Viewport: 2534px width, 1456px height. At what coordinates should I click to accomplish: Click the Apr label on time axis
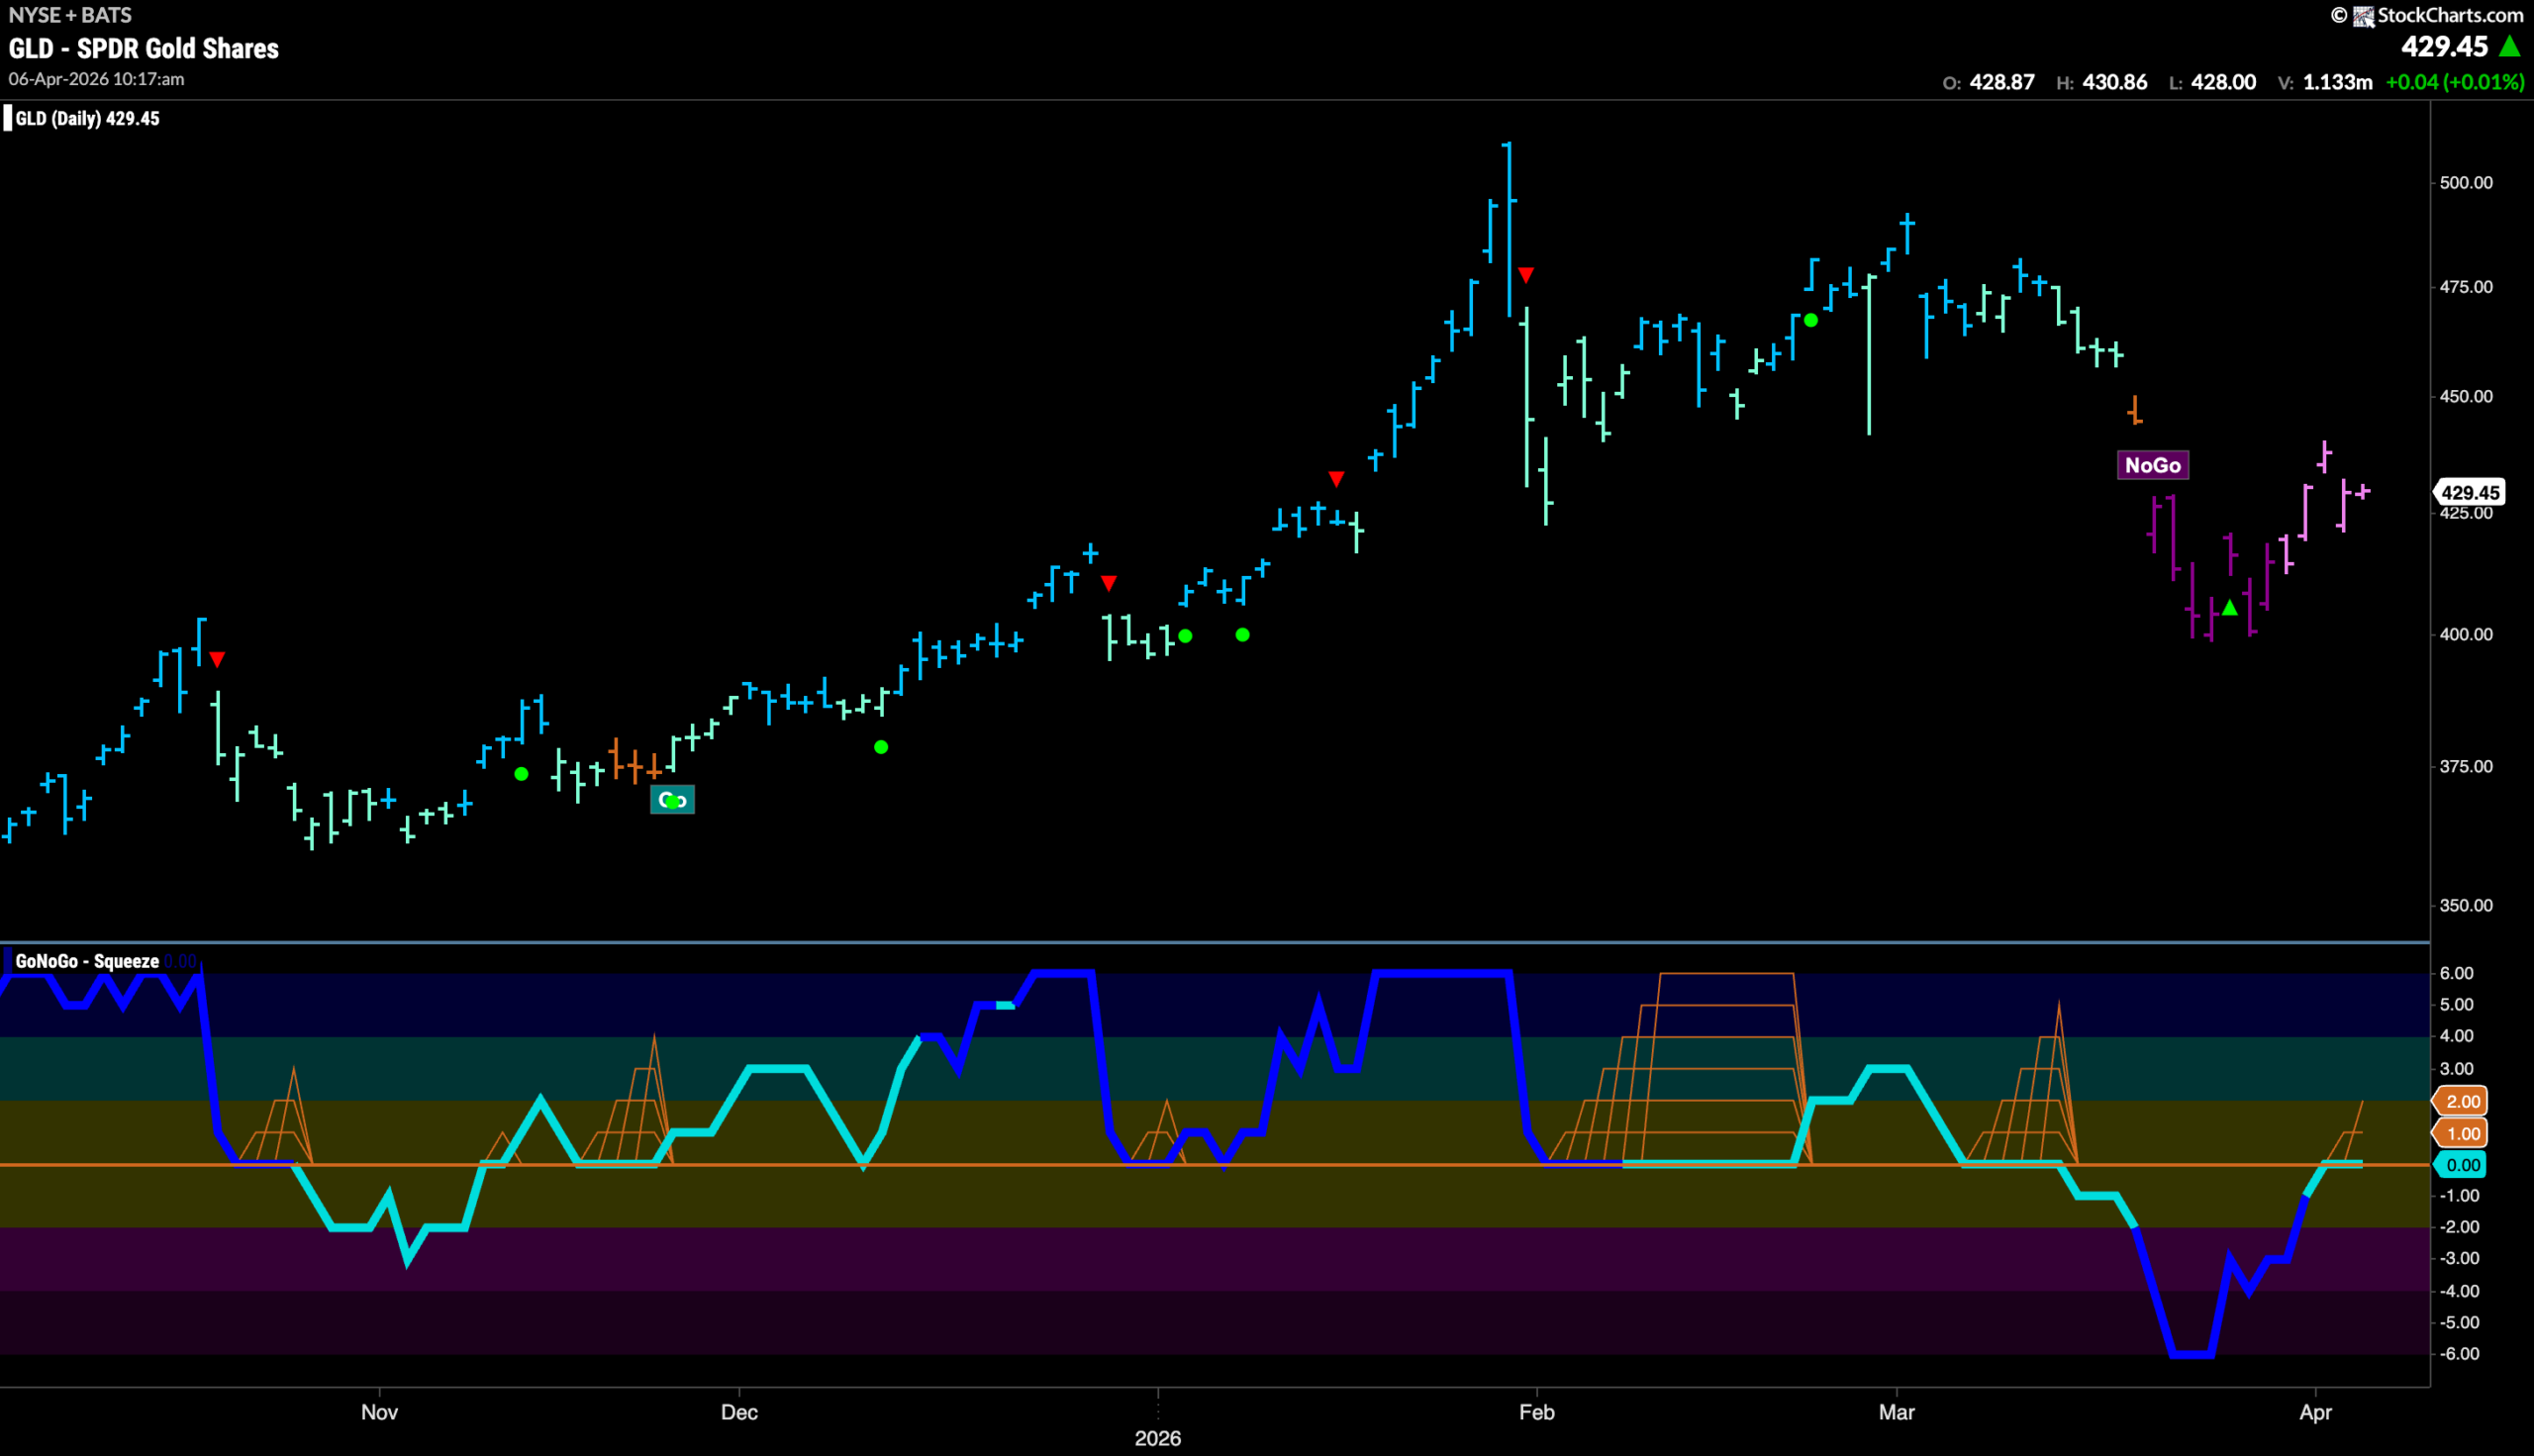coord(2315,1412)
